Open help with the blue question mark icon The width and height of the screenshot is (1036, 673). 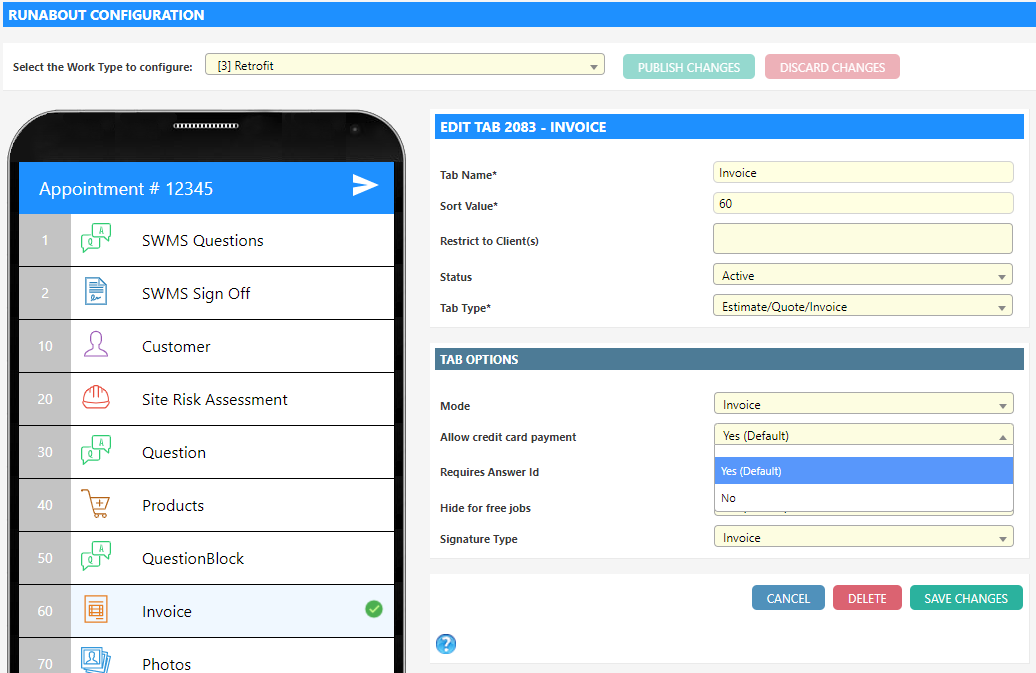coord(446,644)
